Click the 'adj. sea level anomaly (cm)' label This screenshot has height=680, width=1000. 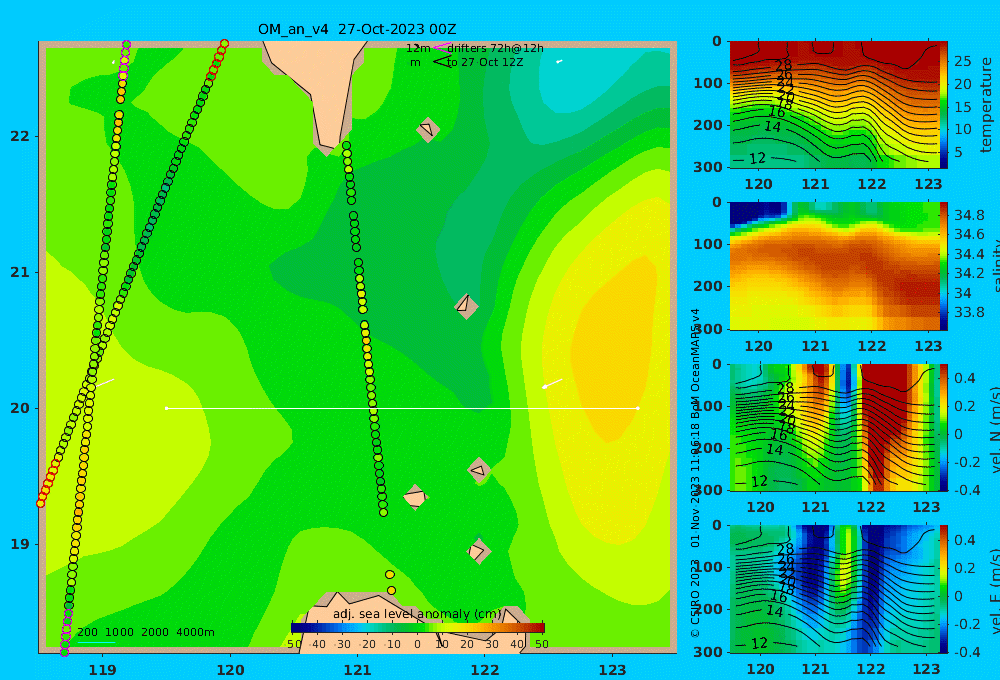click(x=417, y=614)
